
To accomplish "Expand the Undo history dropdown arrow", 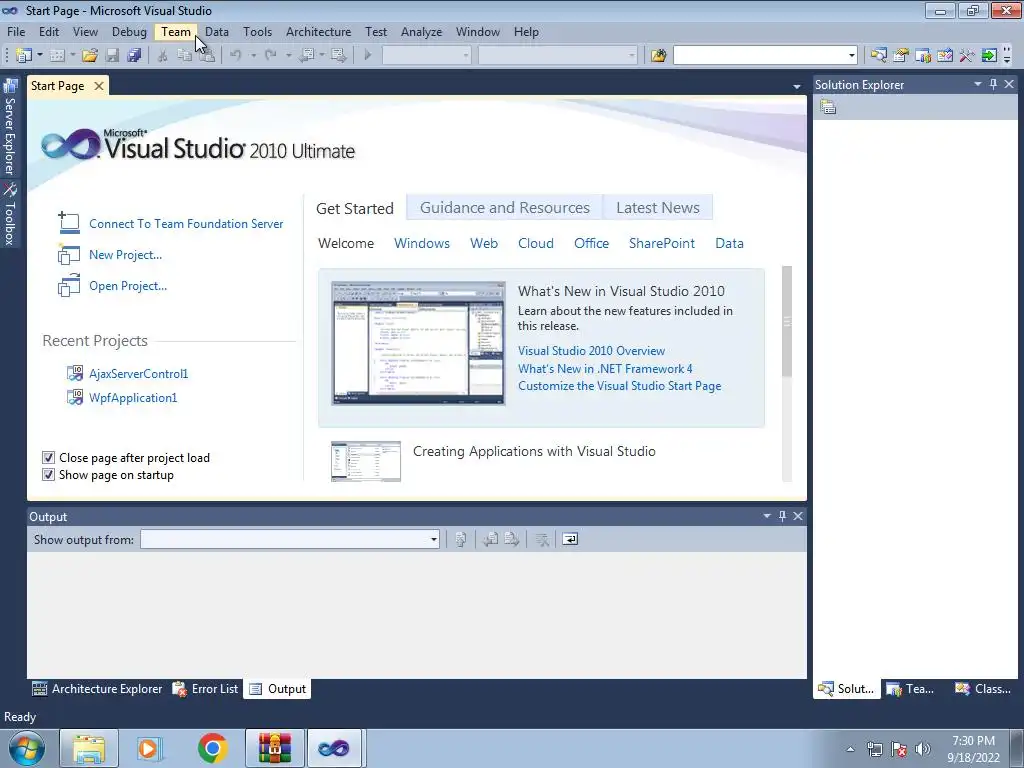I will (x=253, y=56).
